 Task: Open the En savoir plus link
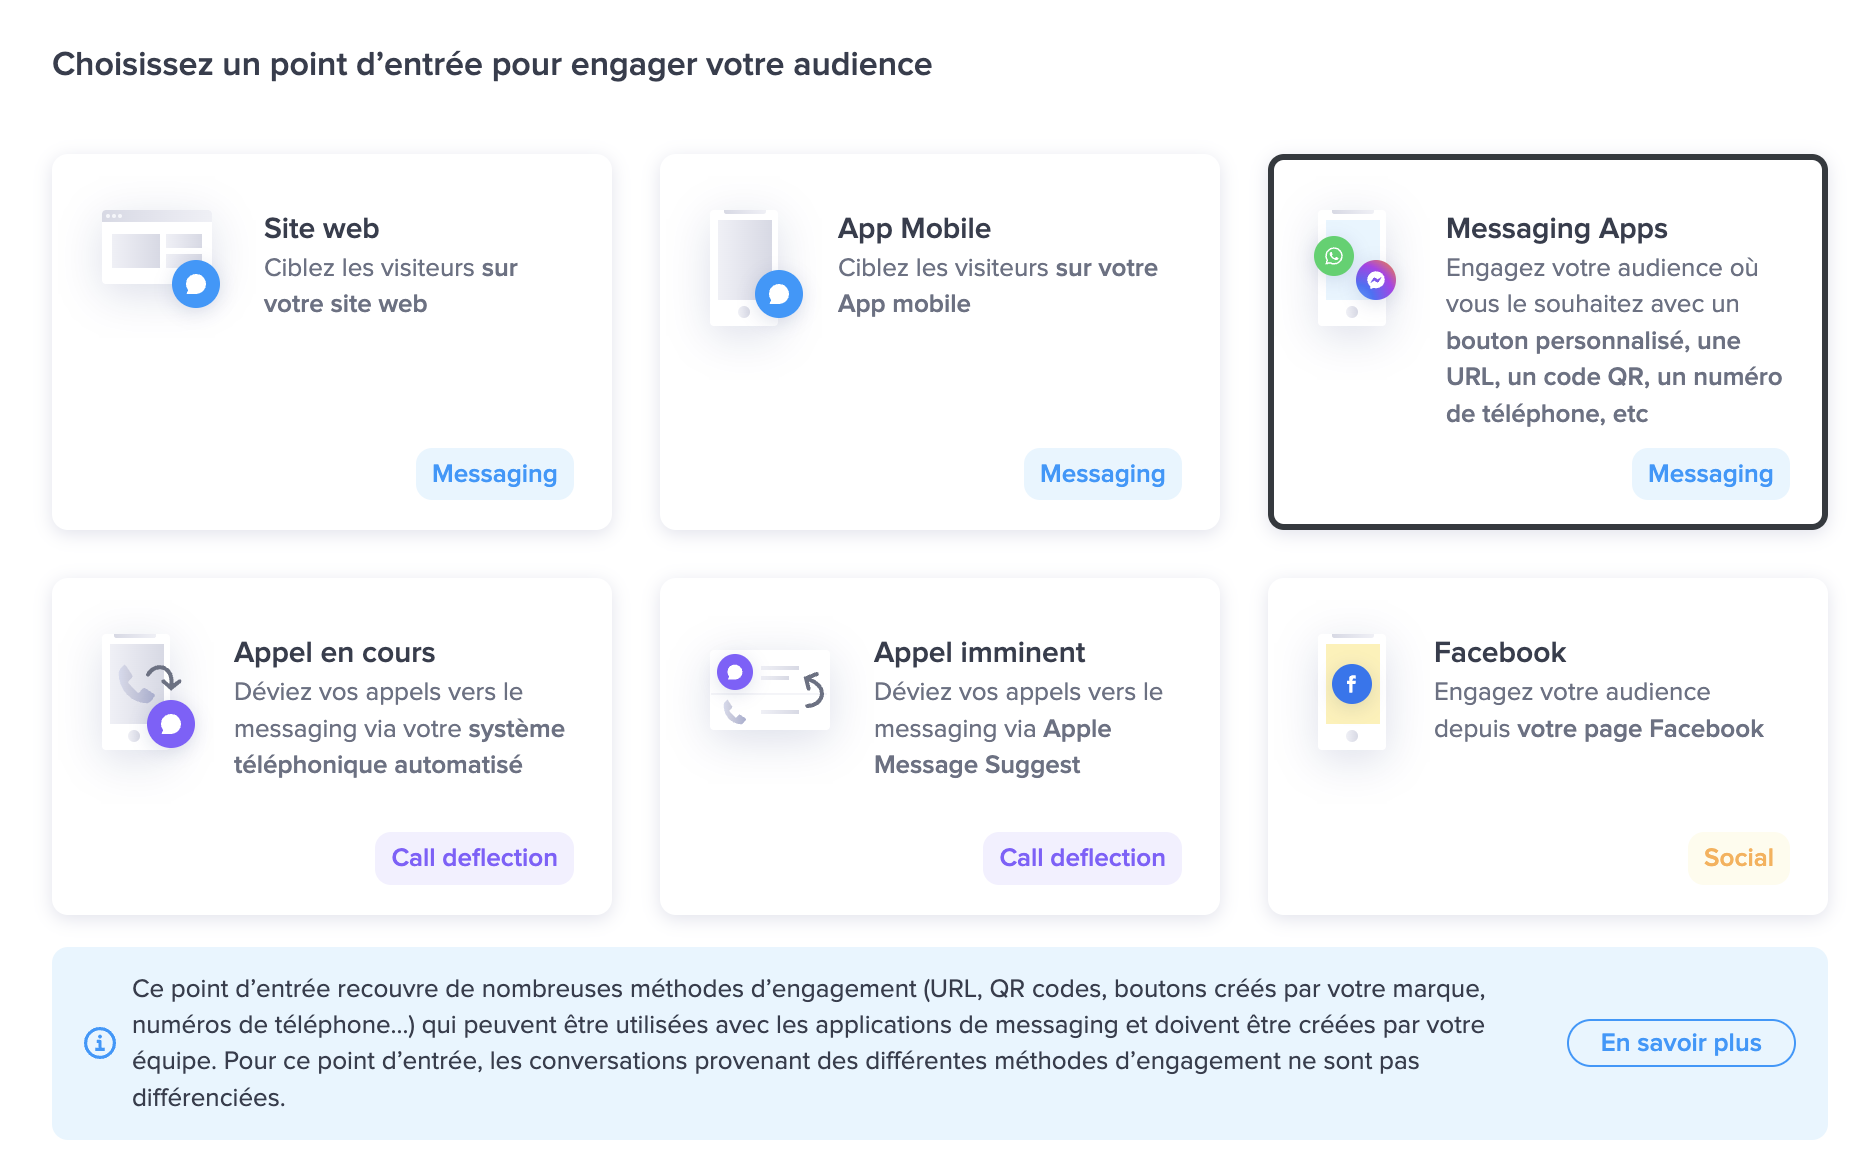coord(1681,1043)
